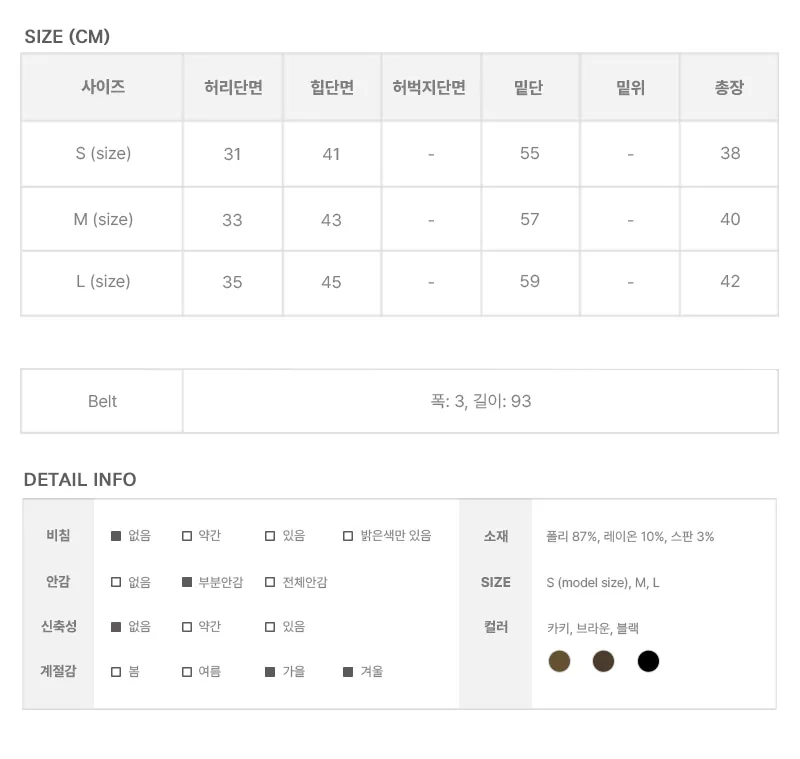Click the 밑단 column header
Viewport: 800px width, 759px height.
coord(529,88)
